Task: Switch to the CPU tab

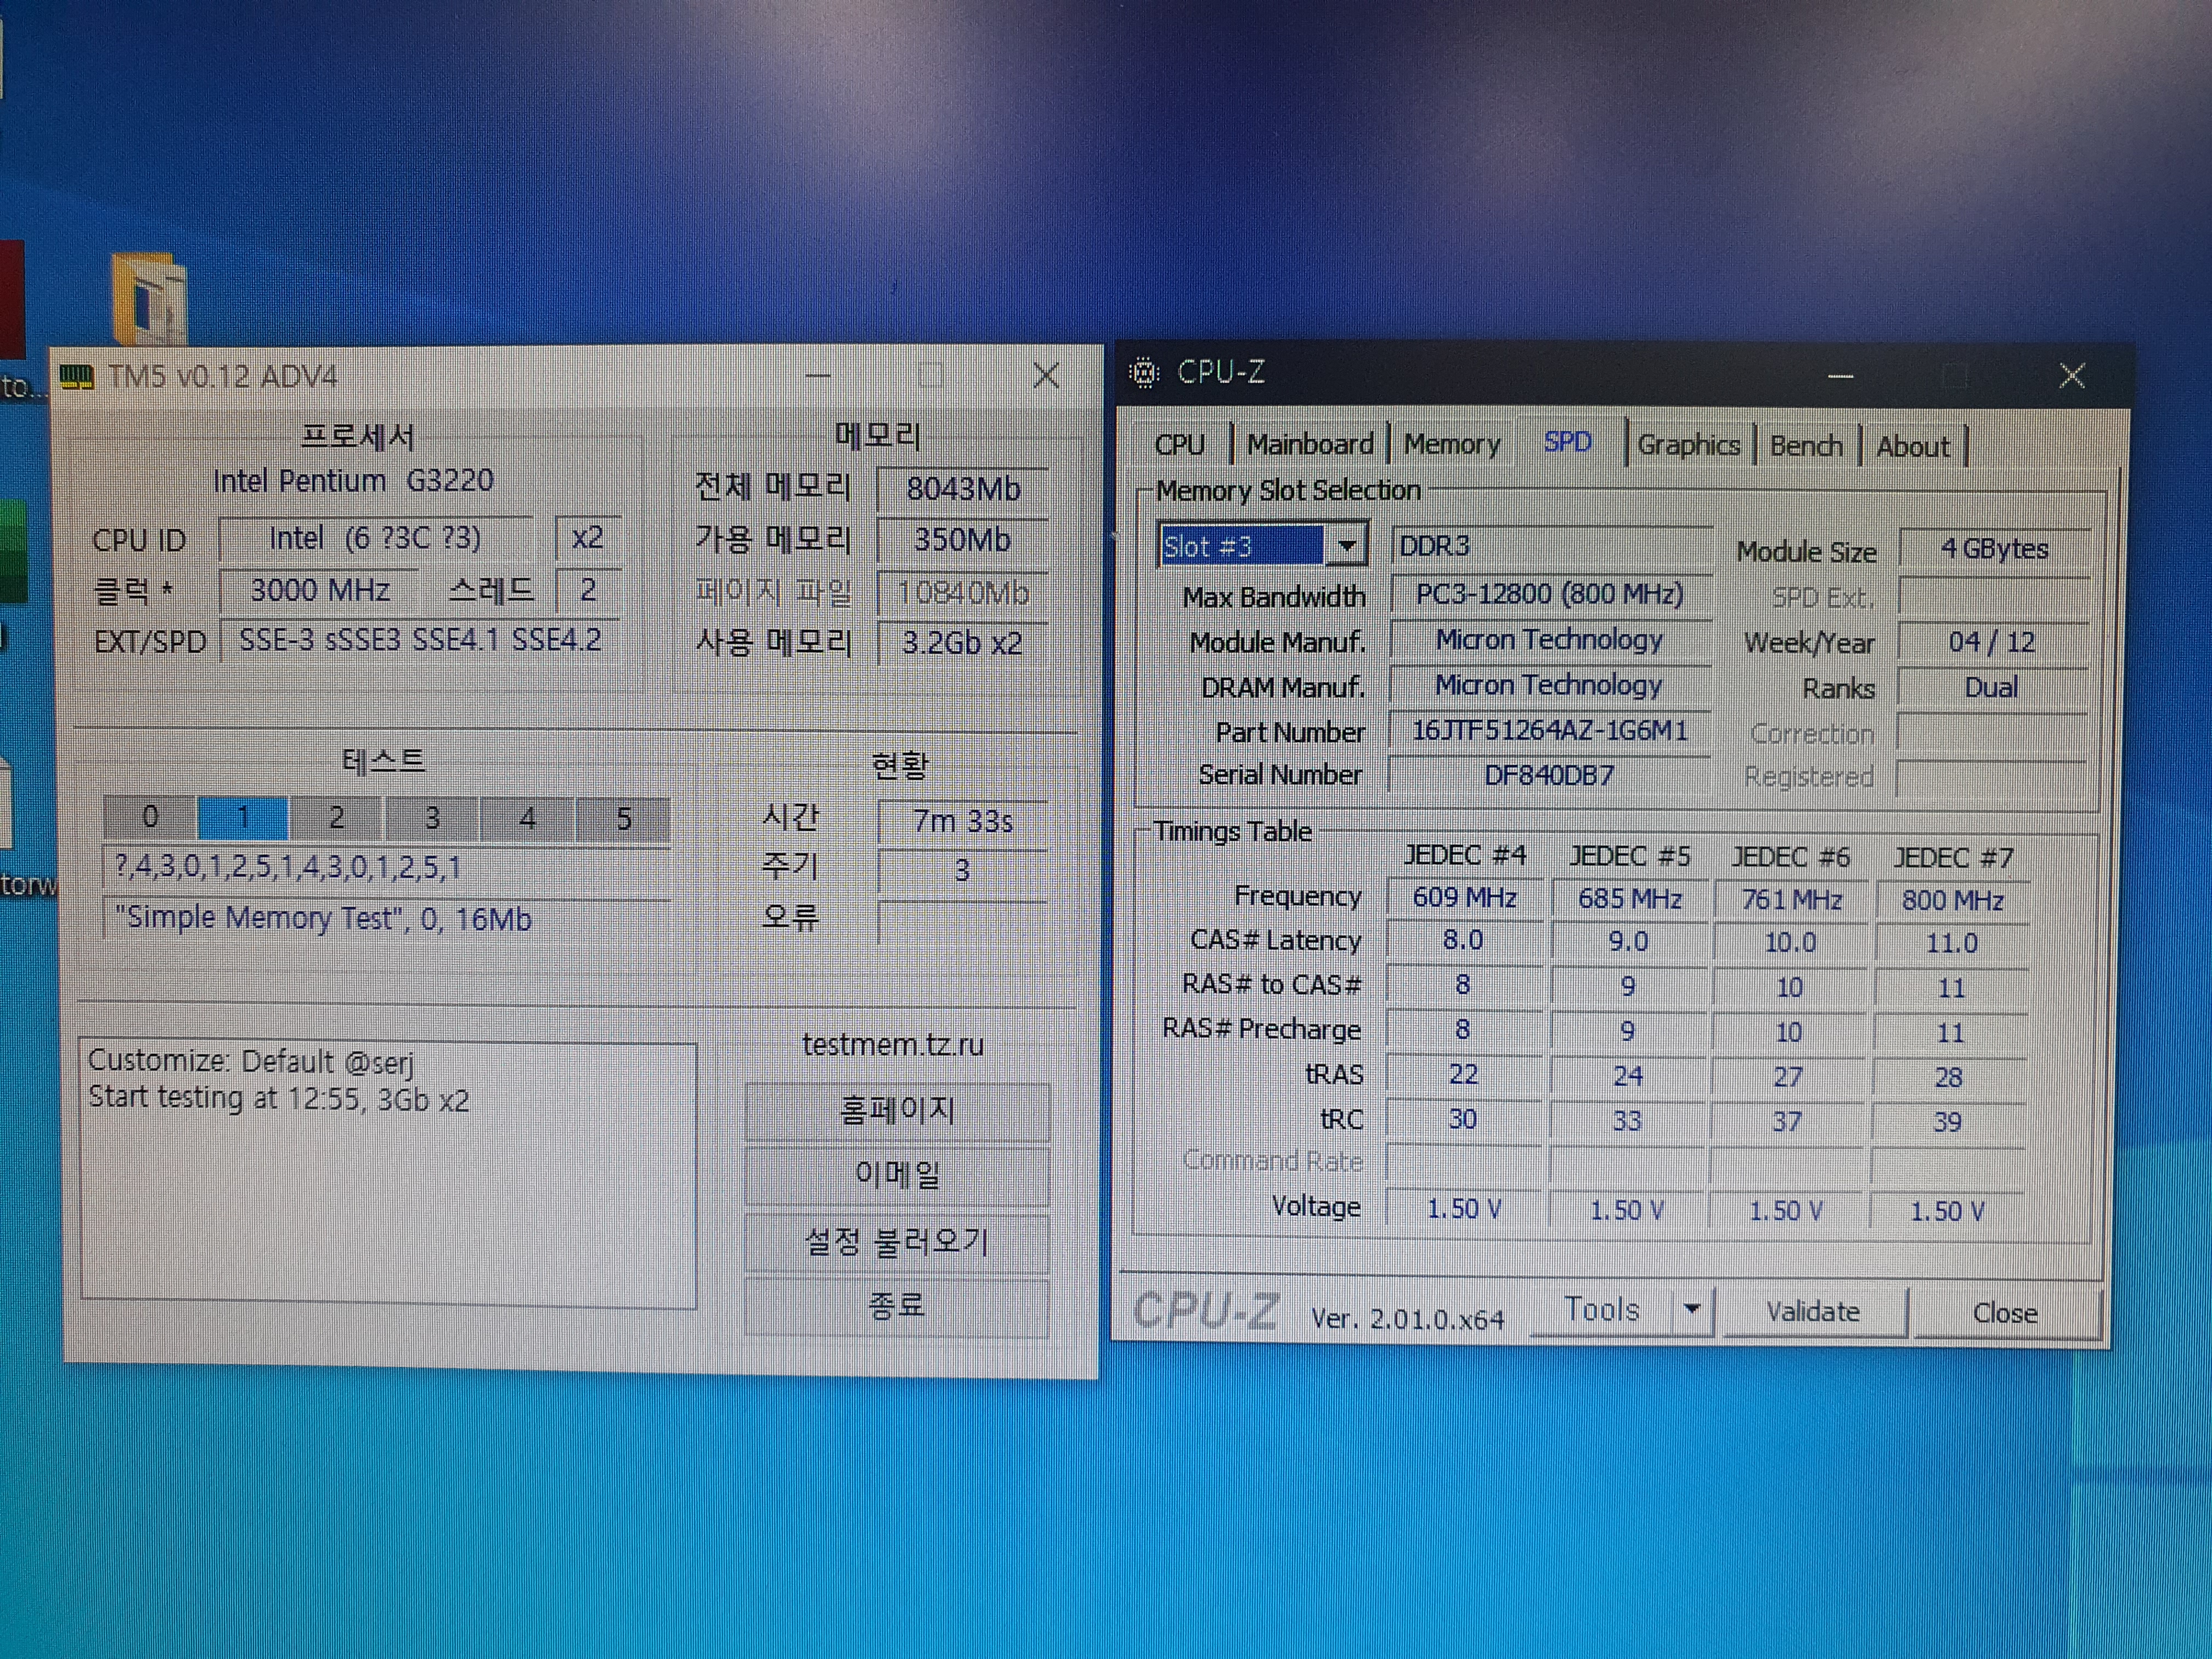Action: [1180, 444]
